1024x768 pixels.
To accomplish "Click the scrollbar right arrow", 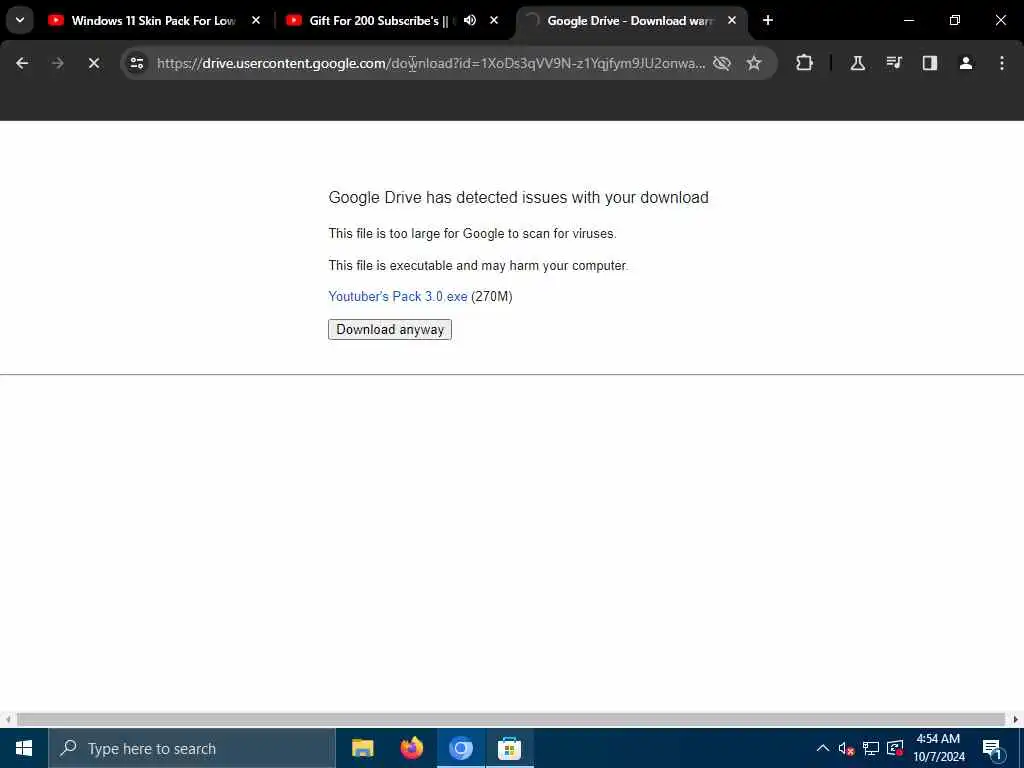I will click(x=1016, y=719).
